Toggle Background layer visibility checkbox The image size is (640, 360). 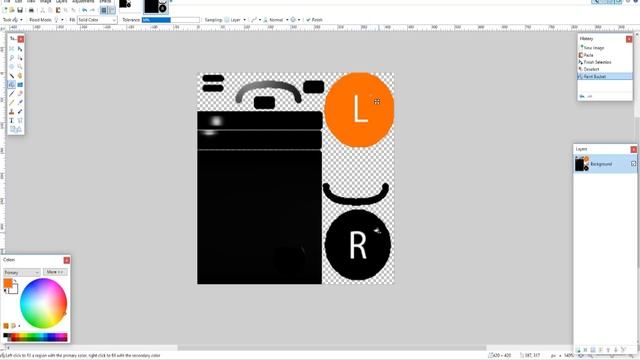click(x=634, y=164)
